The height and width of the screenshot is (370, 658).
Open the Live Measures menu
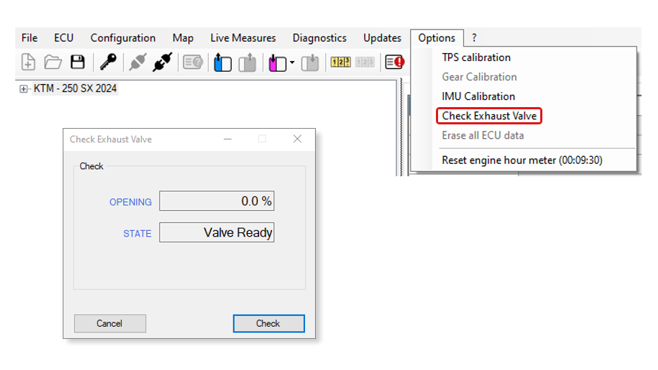click(x=243, y=38)
